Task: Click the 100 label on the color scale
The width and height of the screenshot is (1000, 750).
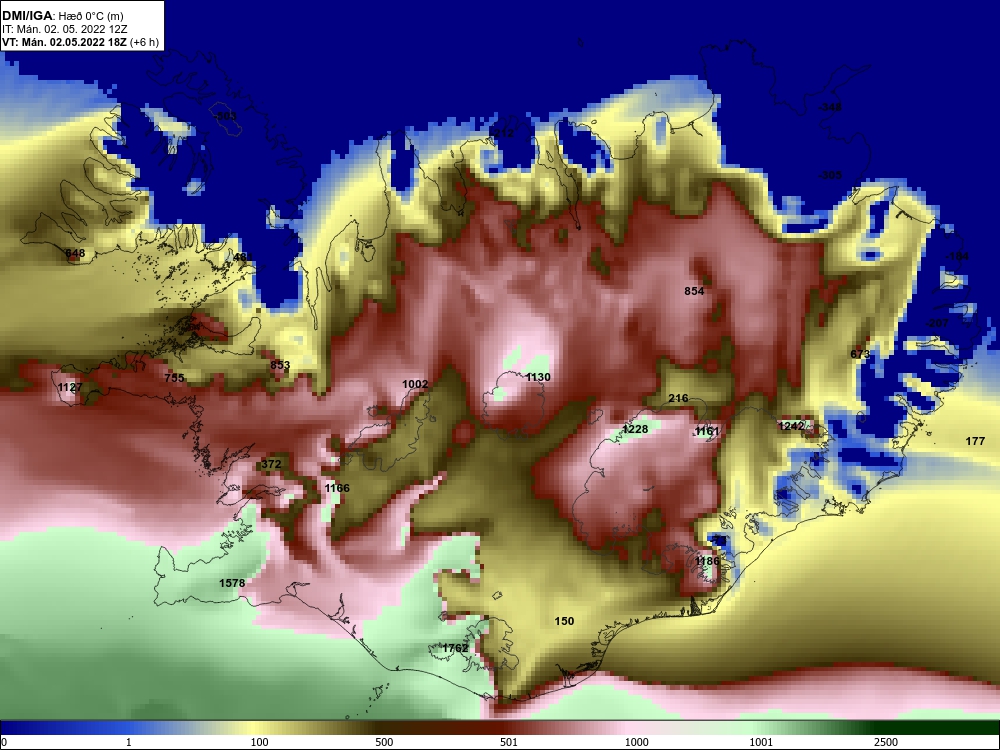Action: click(260, 742)
